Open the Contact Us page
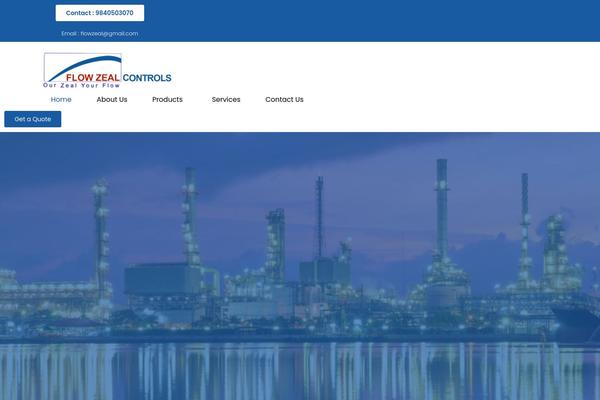The height and width of the screenshot is (400, 600). (284, 100)
